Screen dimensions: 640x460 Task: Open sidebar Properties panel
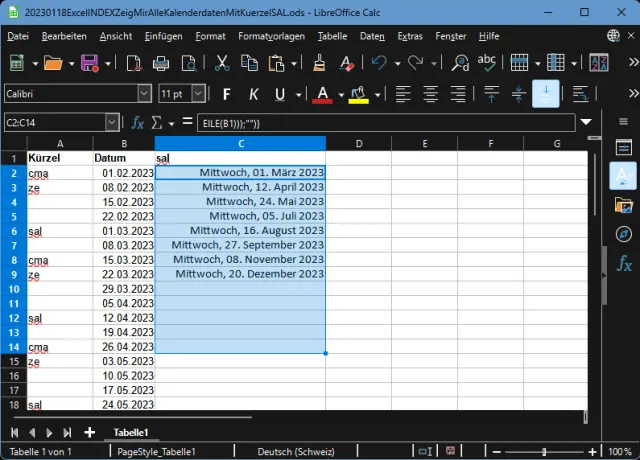(624, 148)
